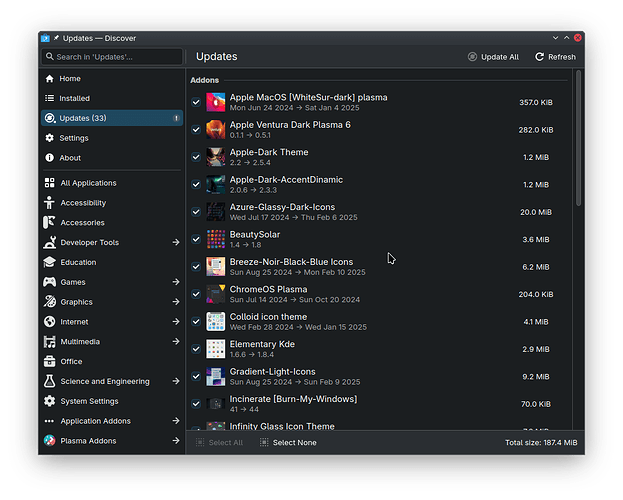Click the Incinerate Burn-My-Windows thumbnail
The width and height of the screenshot is (623, 500).
pyautogui.click(x=216, y=404)
